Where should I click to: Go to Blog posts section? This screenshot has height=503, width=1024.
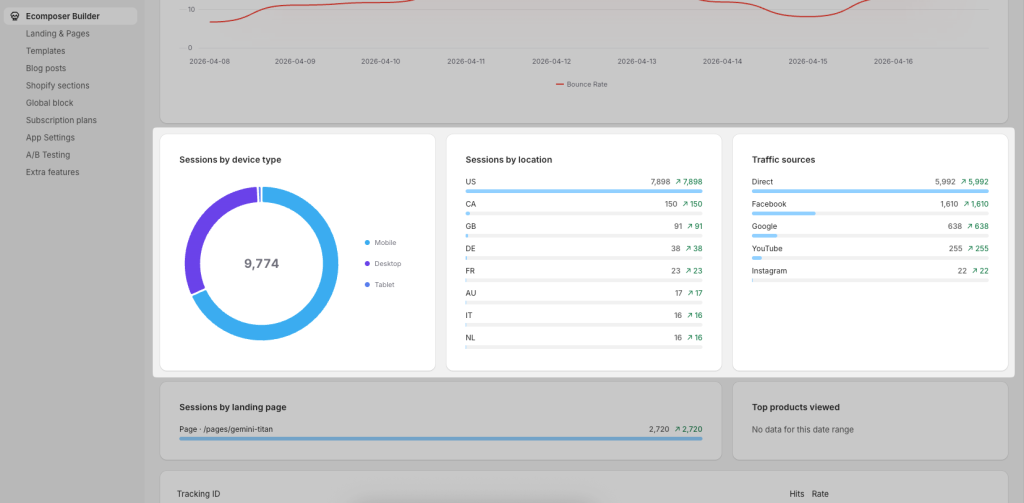[x=46, y=68]
